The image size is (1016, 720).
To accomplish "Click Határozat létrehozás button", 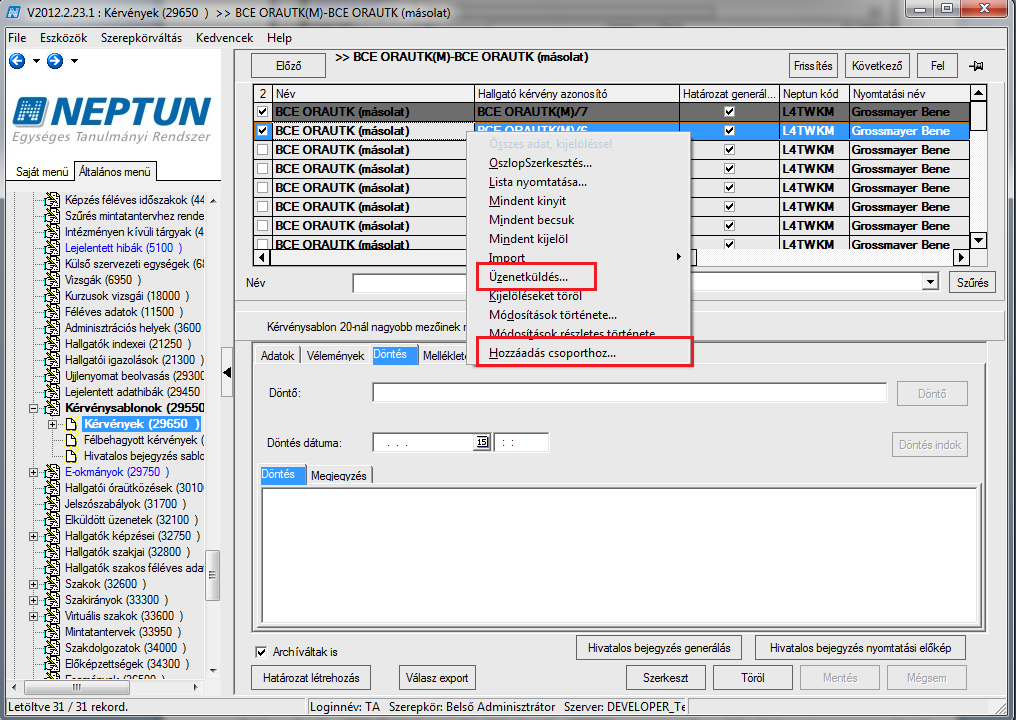I will click(x=311, y=678).
